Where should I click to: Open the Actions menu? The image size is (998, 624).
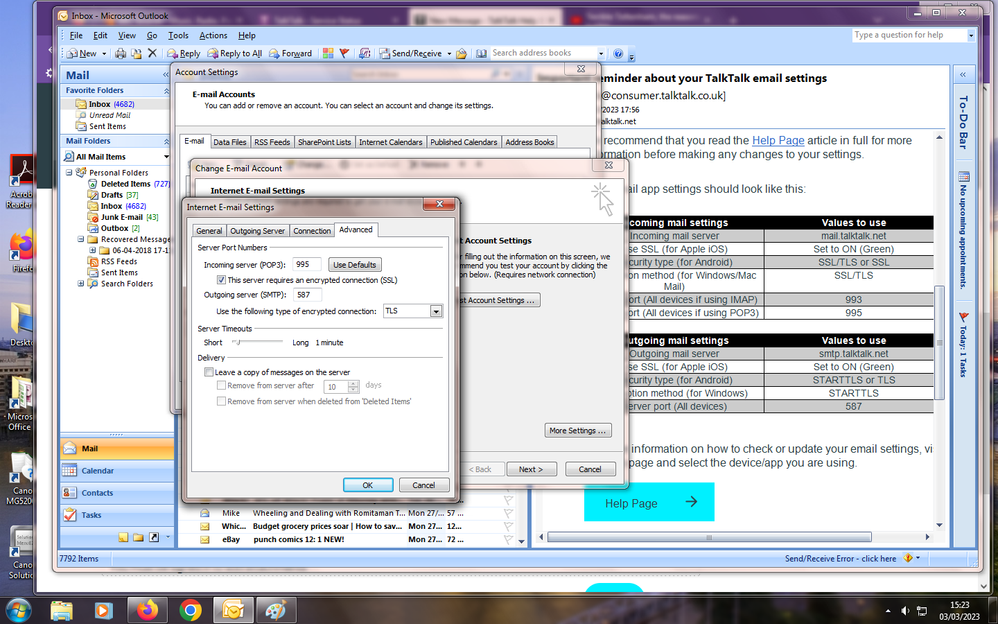(x=213, y=36)
